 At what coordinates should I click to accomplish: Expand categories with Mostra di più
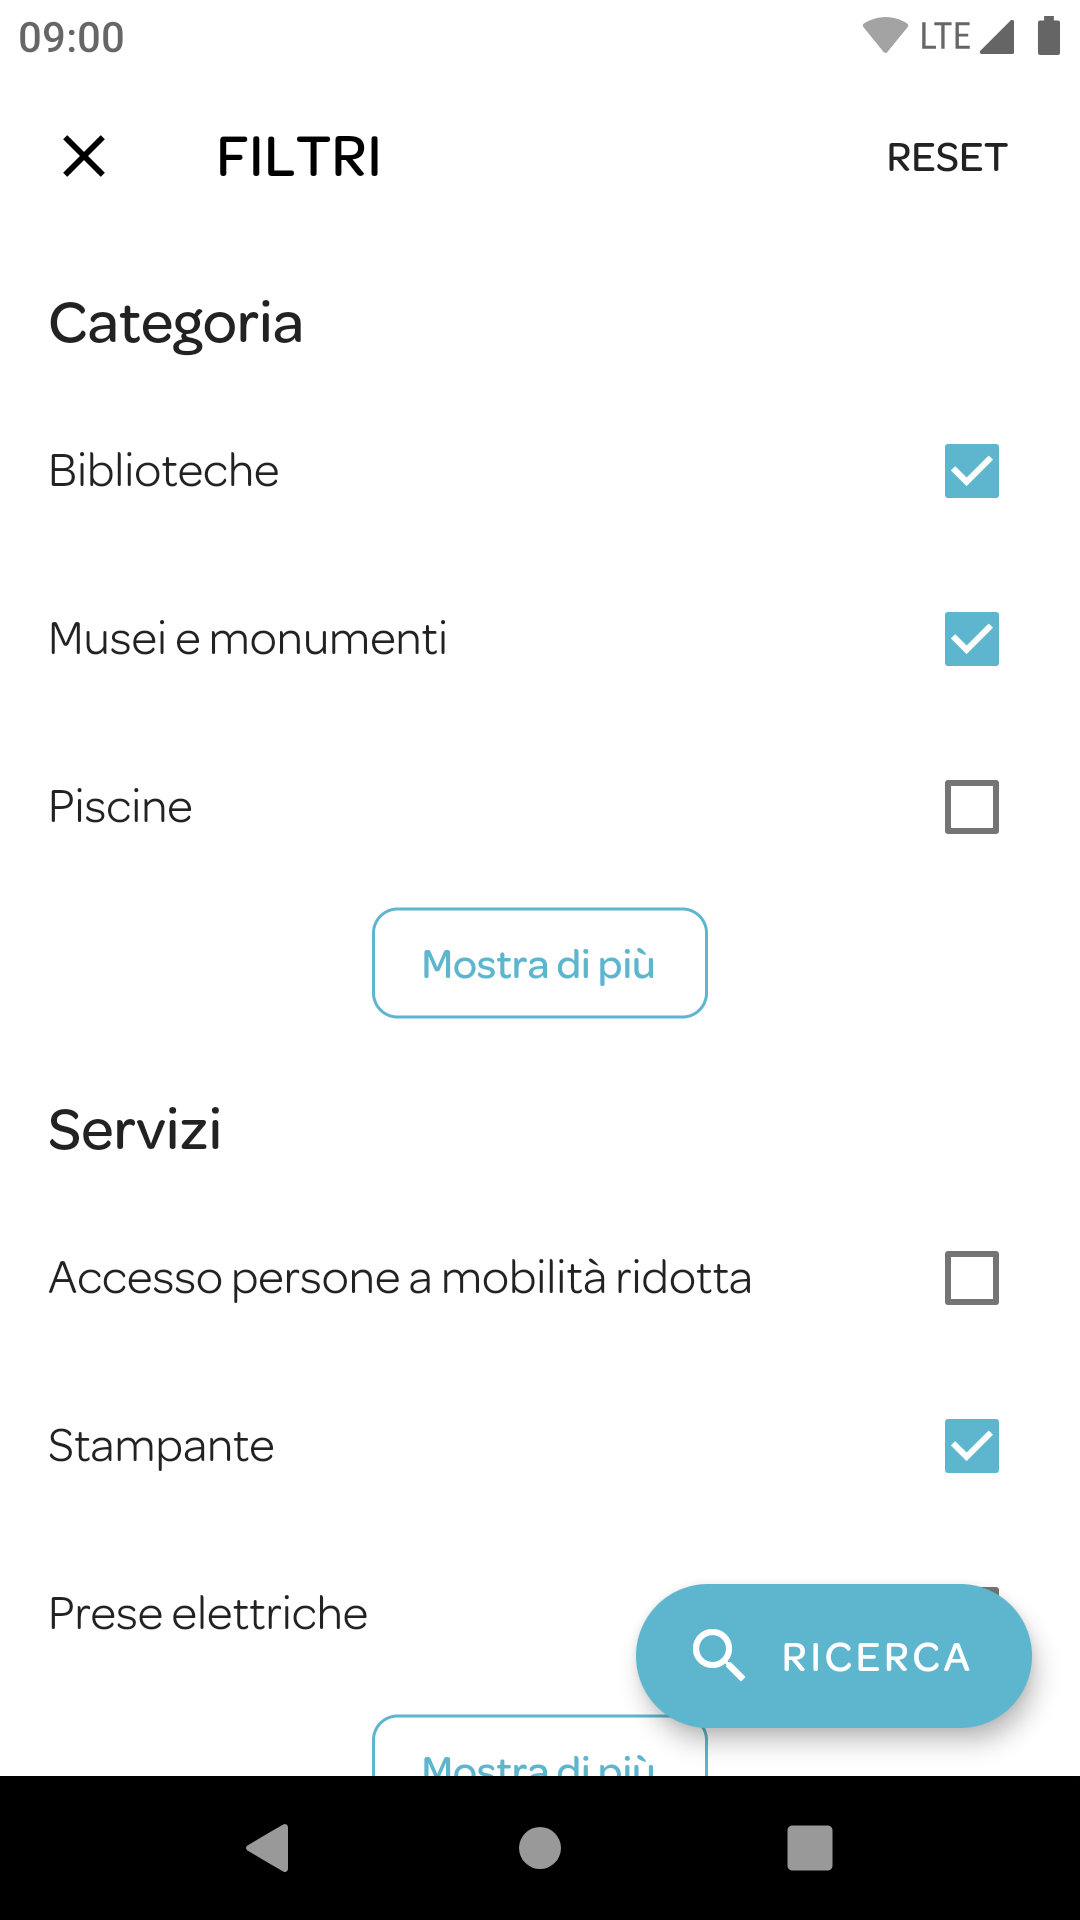coord(539,963)
